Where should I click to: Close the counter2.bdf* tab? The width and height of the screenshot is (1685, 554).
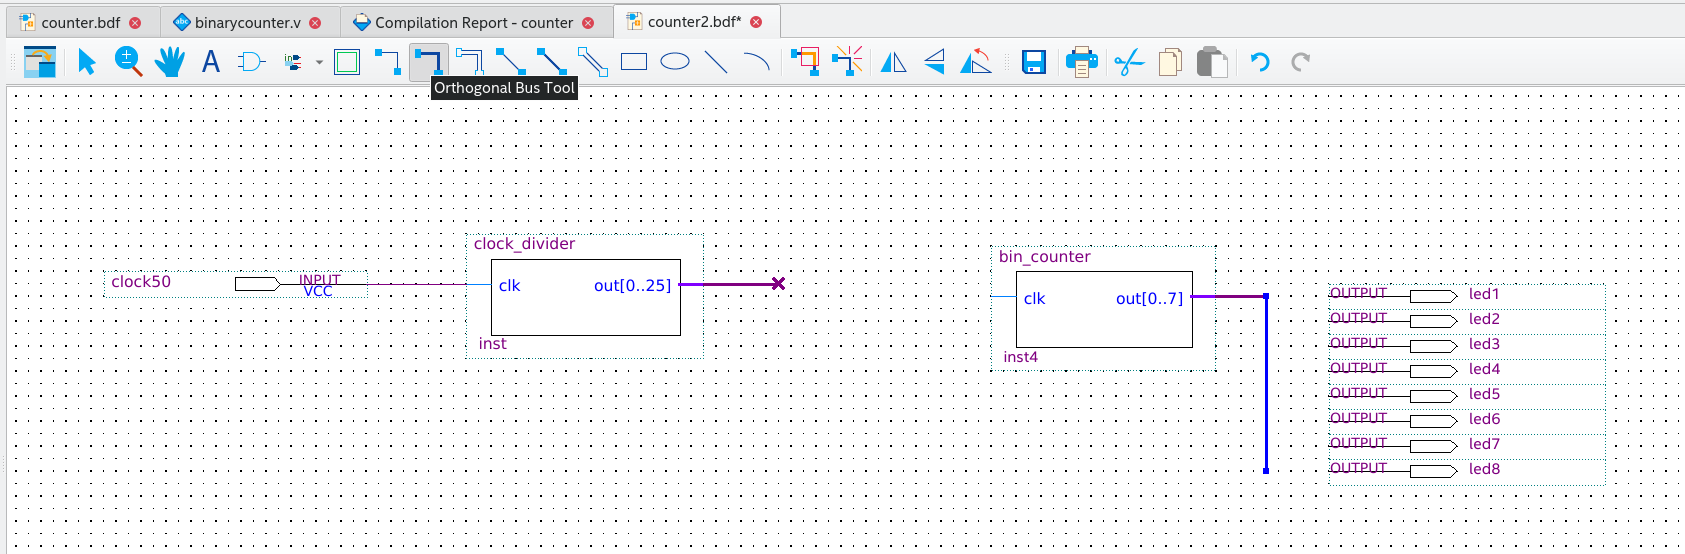pos(756,22)
